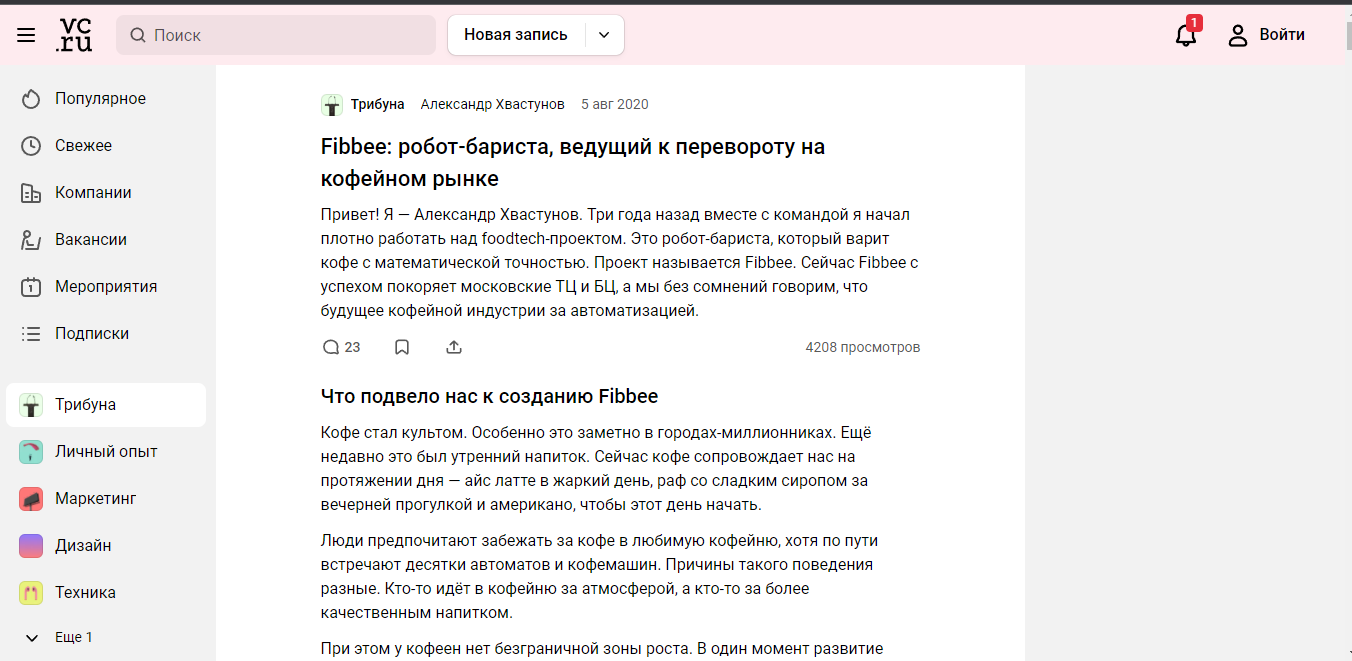
Task: Open the notification bell with red badge
Action: click(x=1186, y=35)
